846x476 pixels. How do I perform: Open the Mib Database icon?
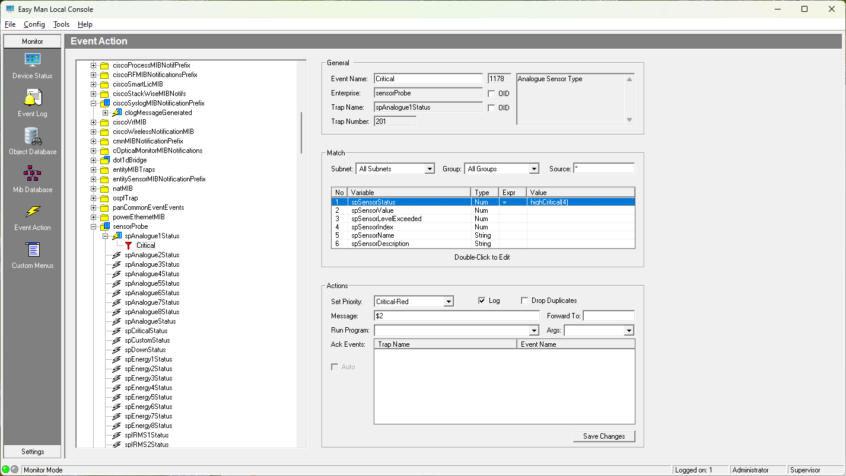(x=32, y=174)
